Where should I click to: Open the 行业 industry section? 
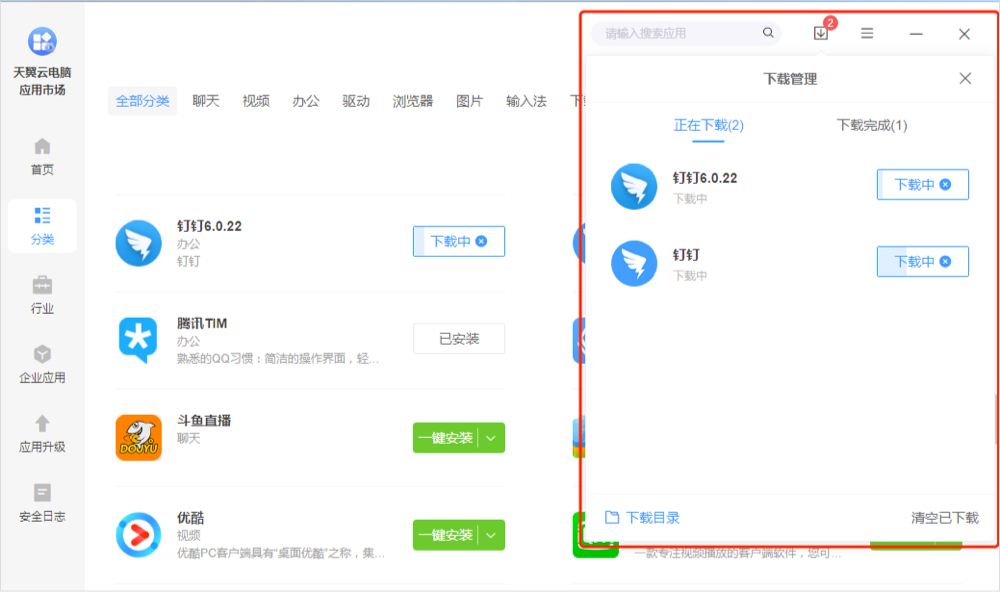pos(41,295)
